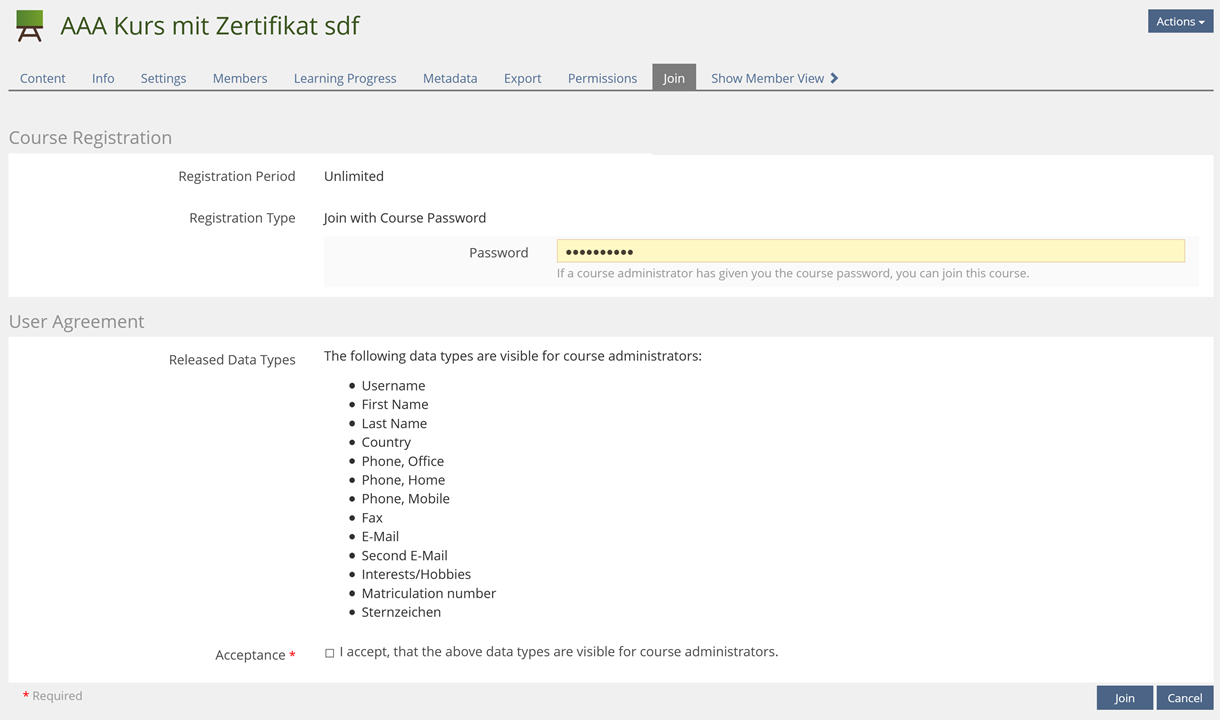Viewport: 1220px width, 720px height.
Task: Select the Members tab
Action: click(x=240, y=78)
